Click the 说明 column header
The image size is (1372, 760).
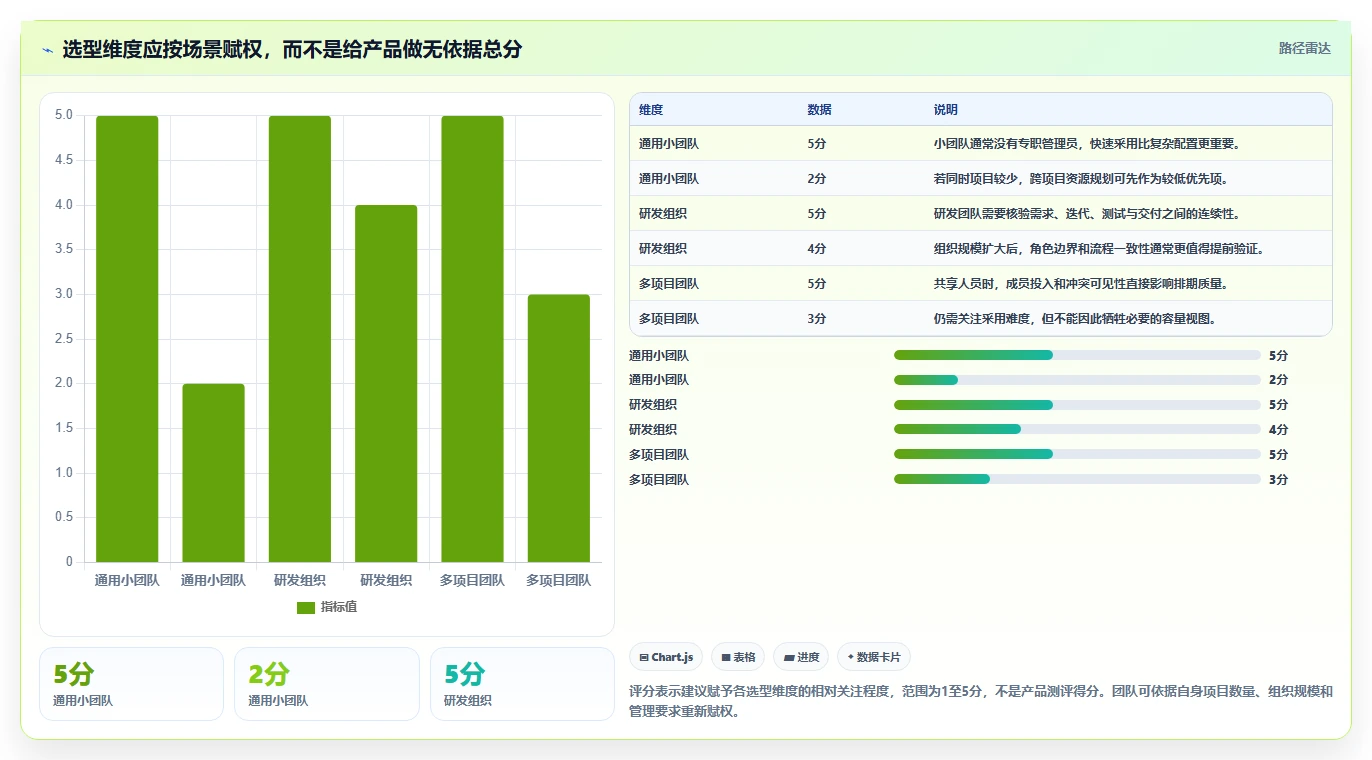[946, 110]
